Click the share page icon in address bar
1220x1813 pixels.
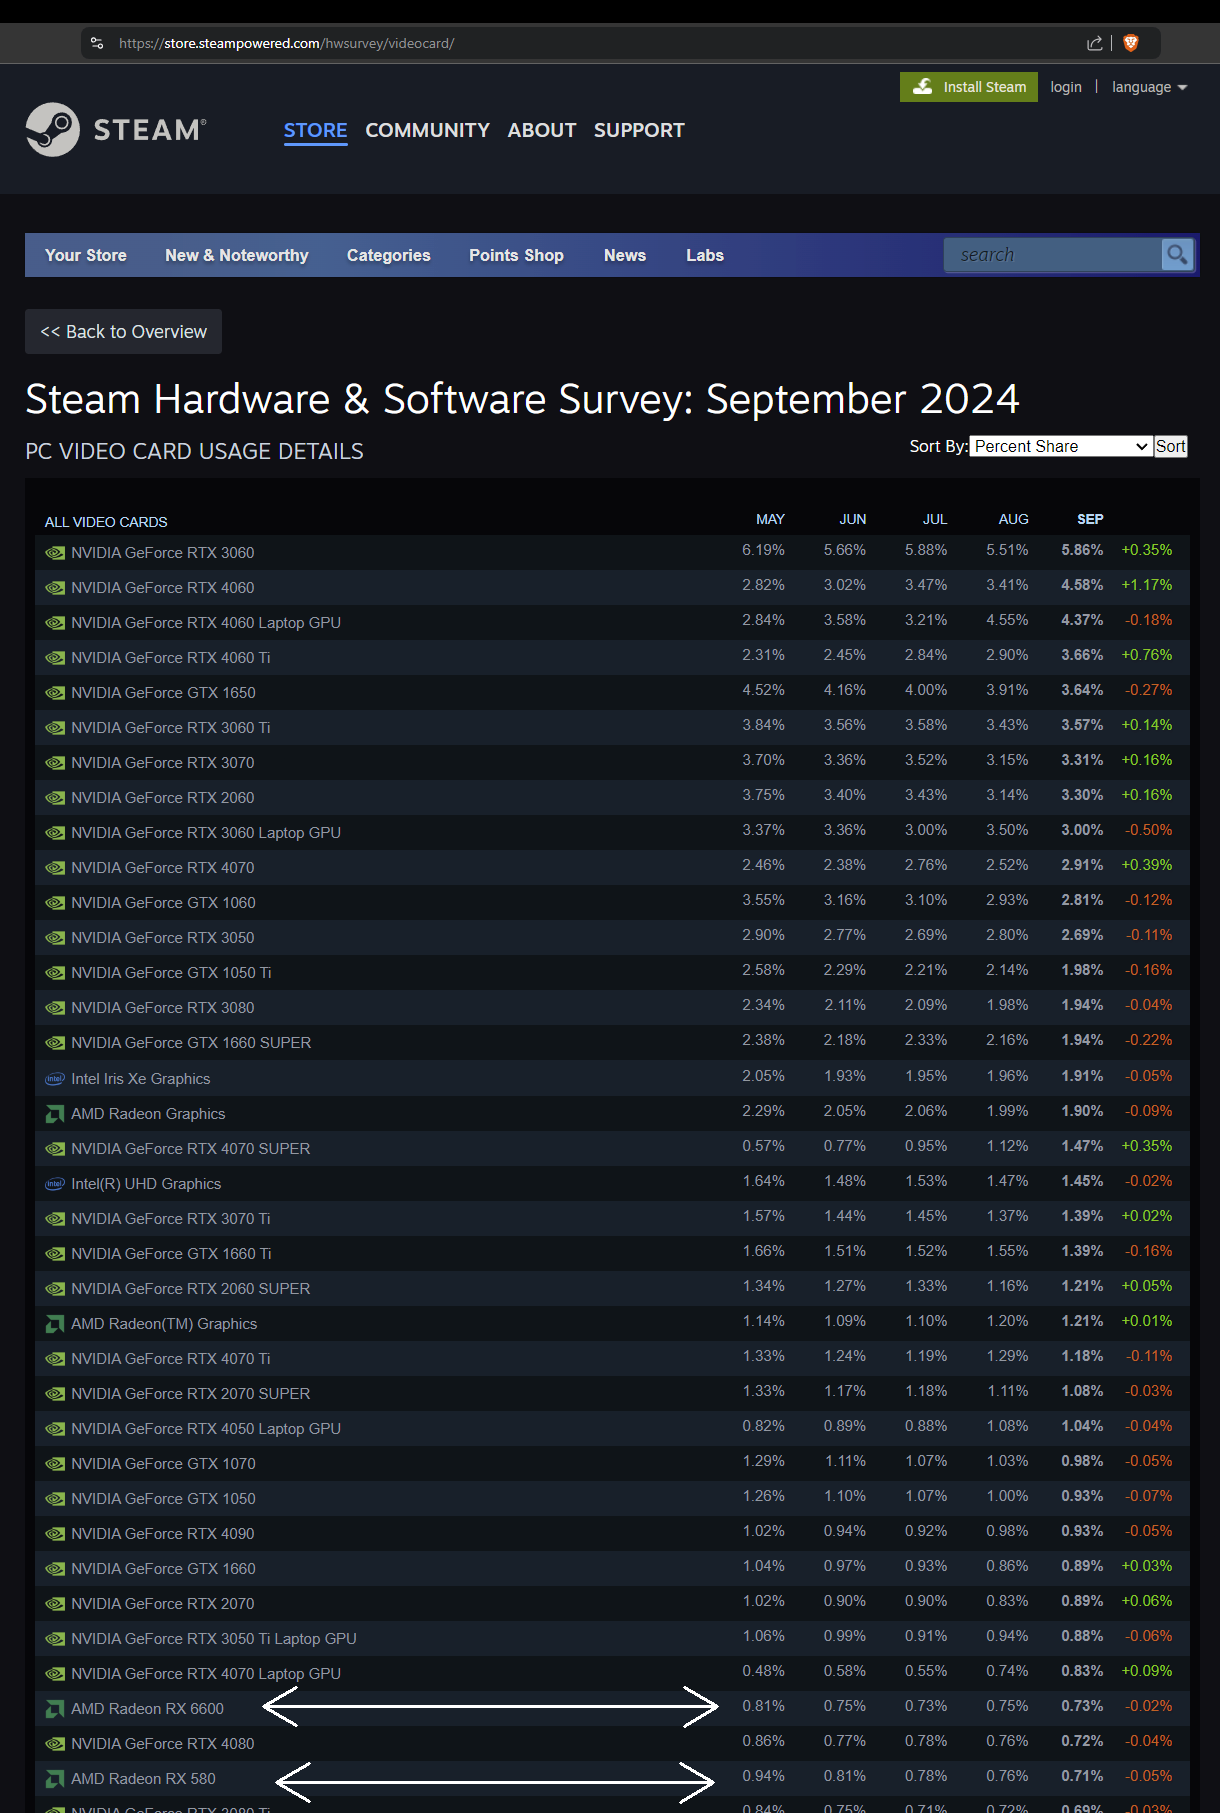point(1094,43)
